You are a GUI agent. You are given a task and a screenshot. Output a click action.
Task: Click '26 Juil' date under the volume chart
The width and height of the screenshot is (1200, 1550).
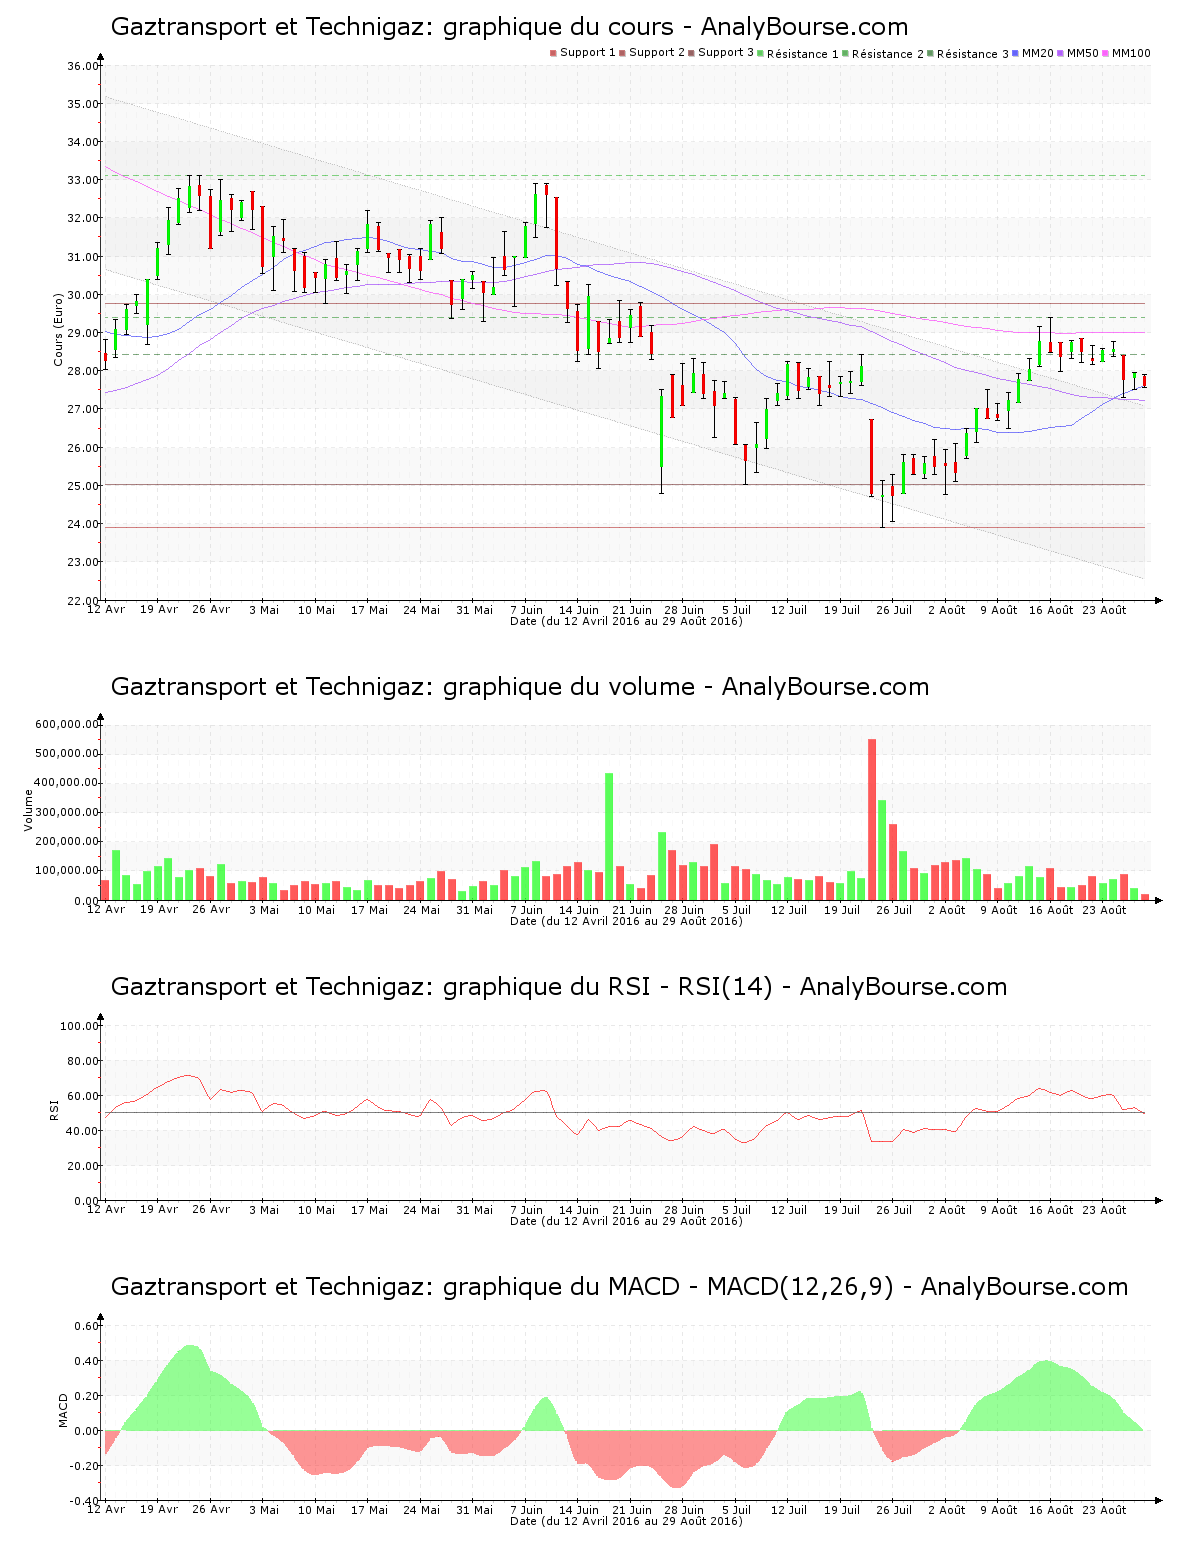click(x=894, y=910)
